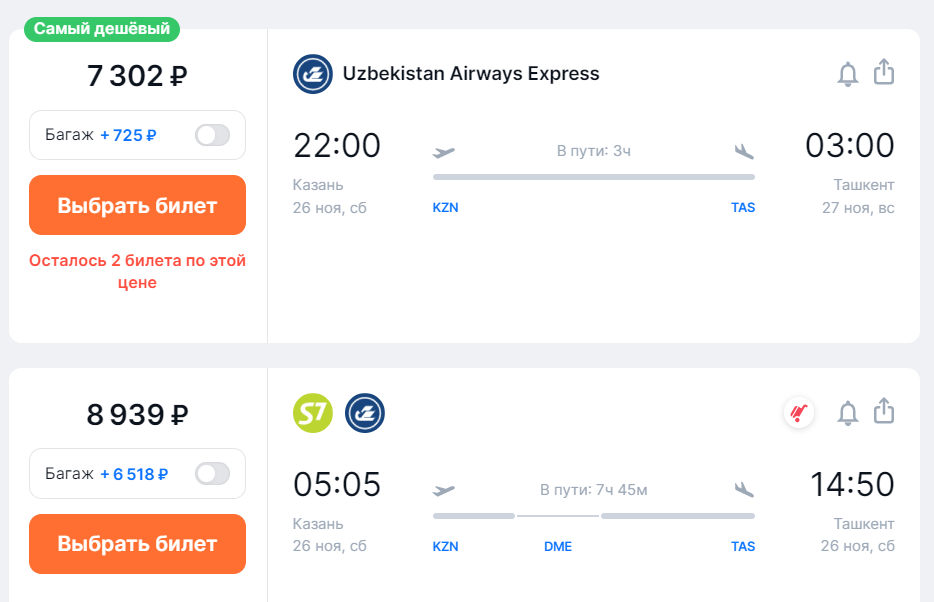
Task: Click Uzbekistan Airways logo next to S7
Action: [365, 413]
